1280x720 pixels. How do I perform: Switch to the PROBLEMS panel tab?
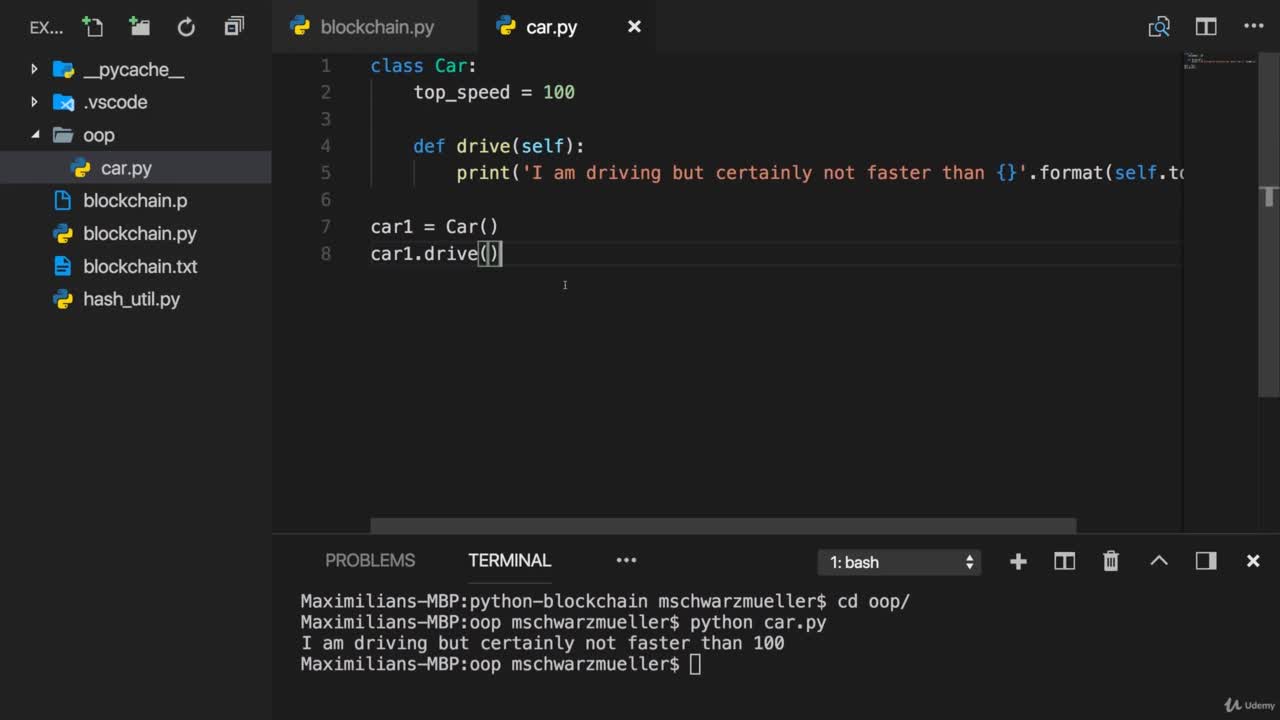(370, 560)
